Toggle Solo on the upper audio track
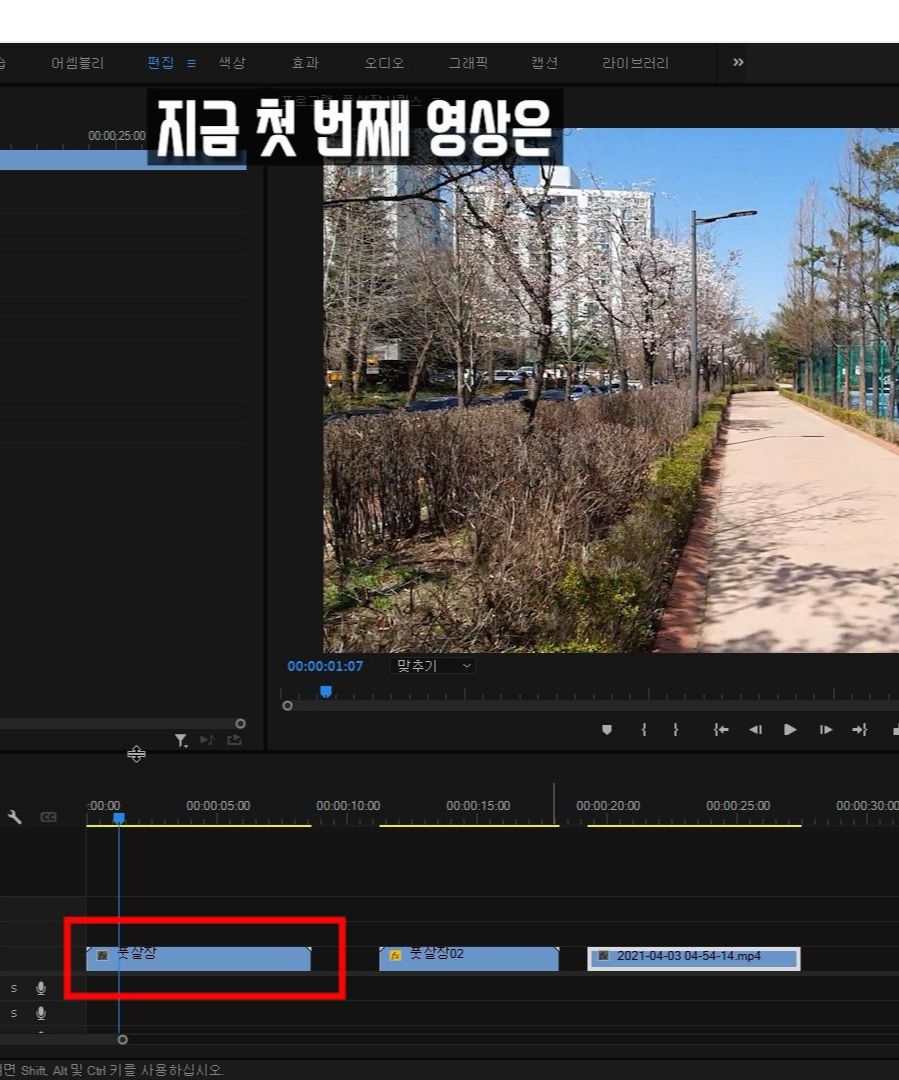This screenshot has width=899, height=1080. pos(14,988)
